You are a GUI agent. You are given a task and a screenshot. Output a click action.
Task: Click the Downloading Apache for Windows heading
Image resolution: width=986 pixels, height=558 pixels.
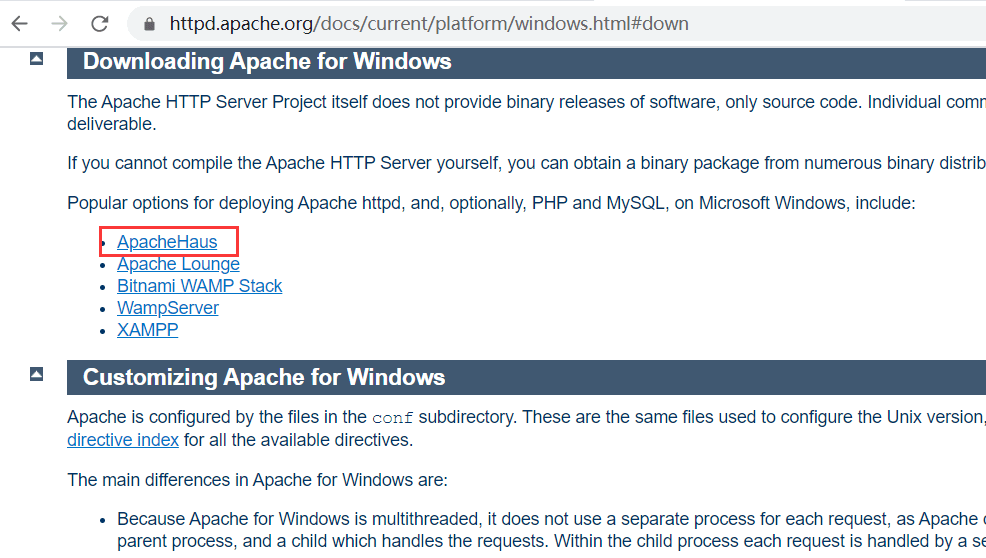(x=267, y=61)
